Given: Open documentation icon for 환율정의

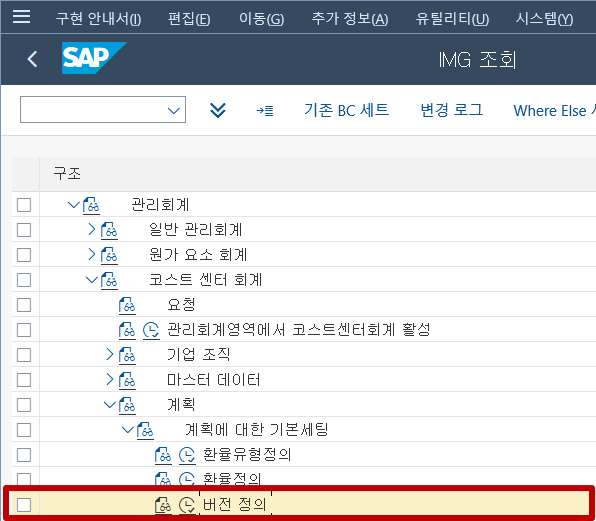Looking at the screenshot, I should click(163, 479).
